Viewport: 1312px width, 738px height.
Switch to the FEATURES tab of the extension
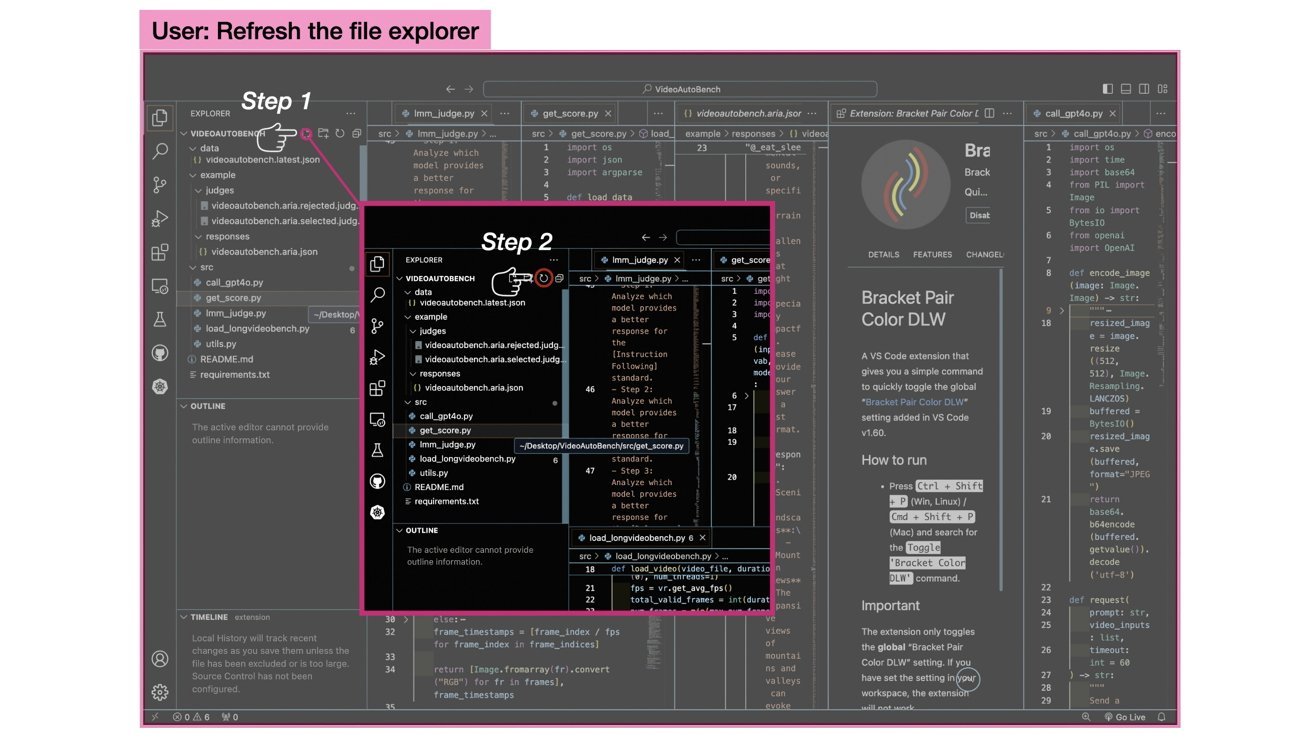point(932,255)
